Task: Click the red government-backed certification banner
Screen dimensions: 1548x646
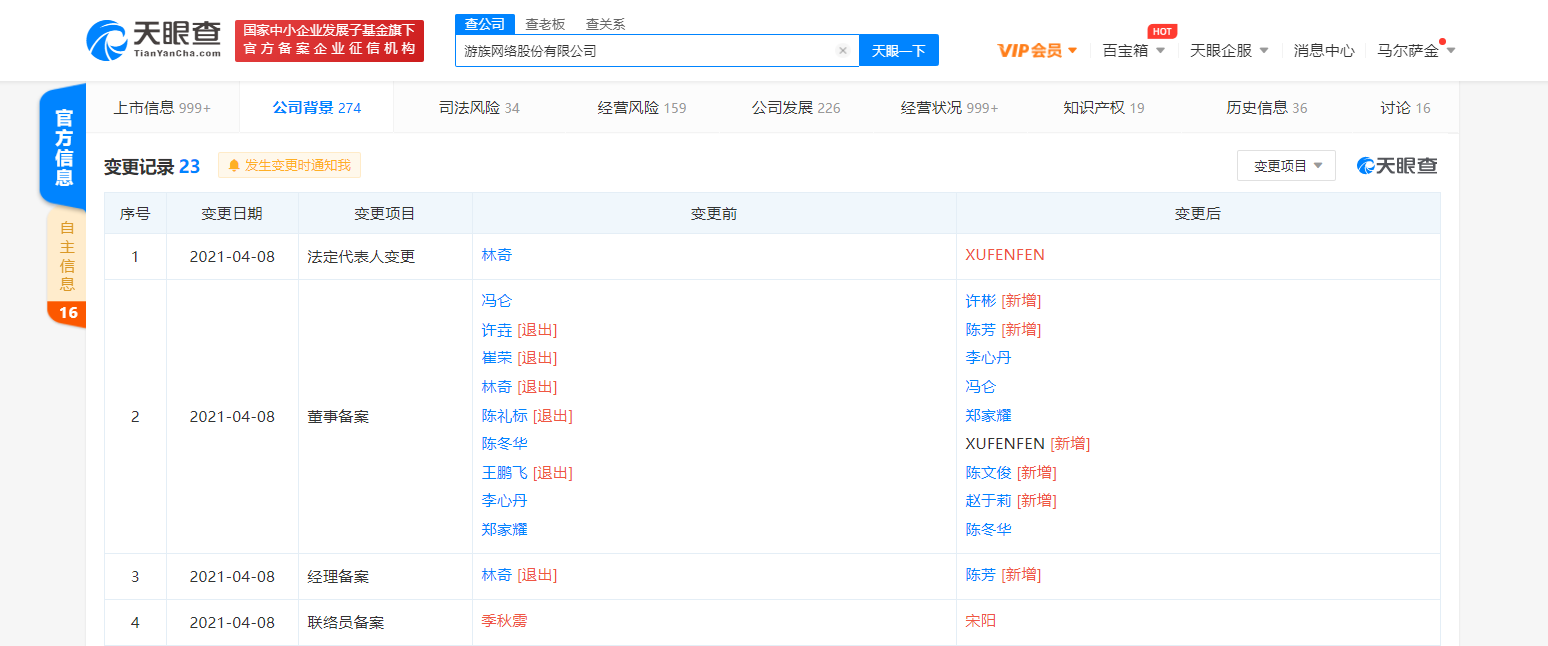Action: 329,41
